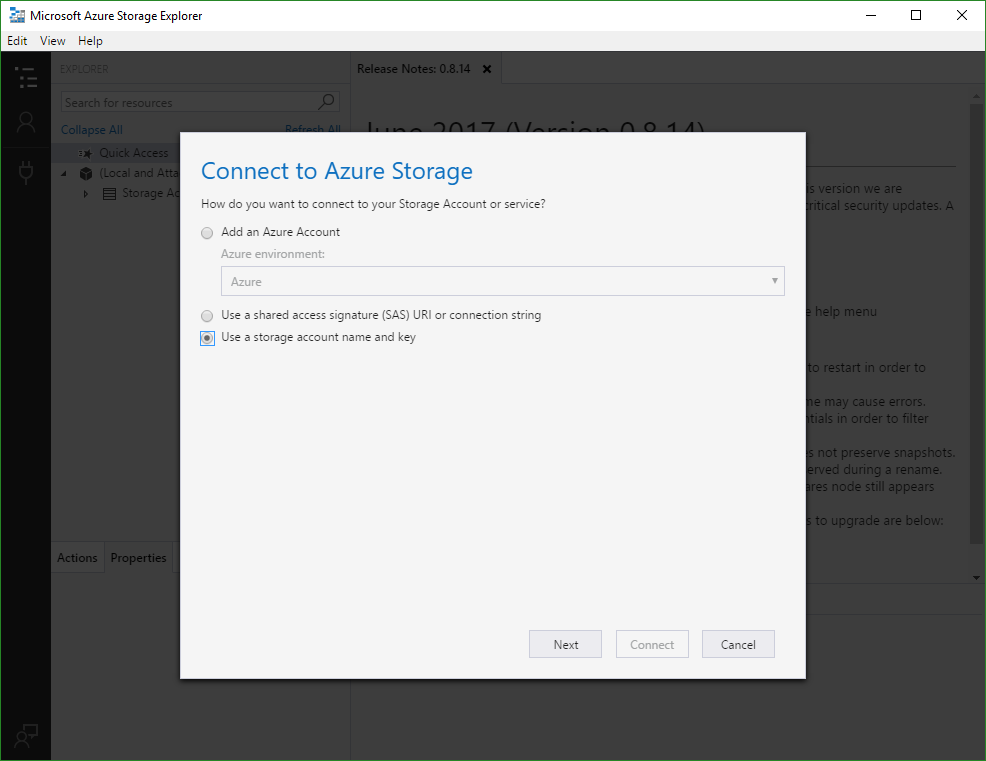Expand the Storage Accounts tree node

click(x=86, y=193)
